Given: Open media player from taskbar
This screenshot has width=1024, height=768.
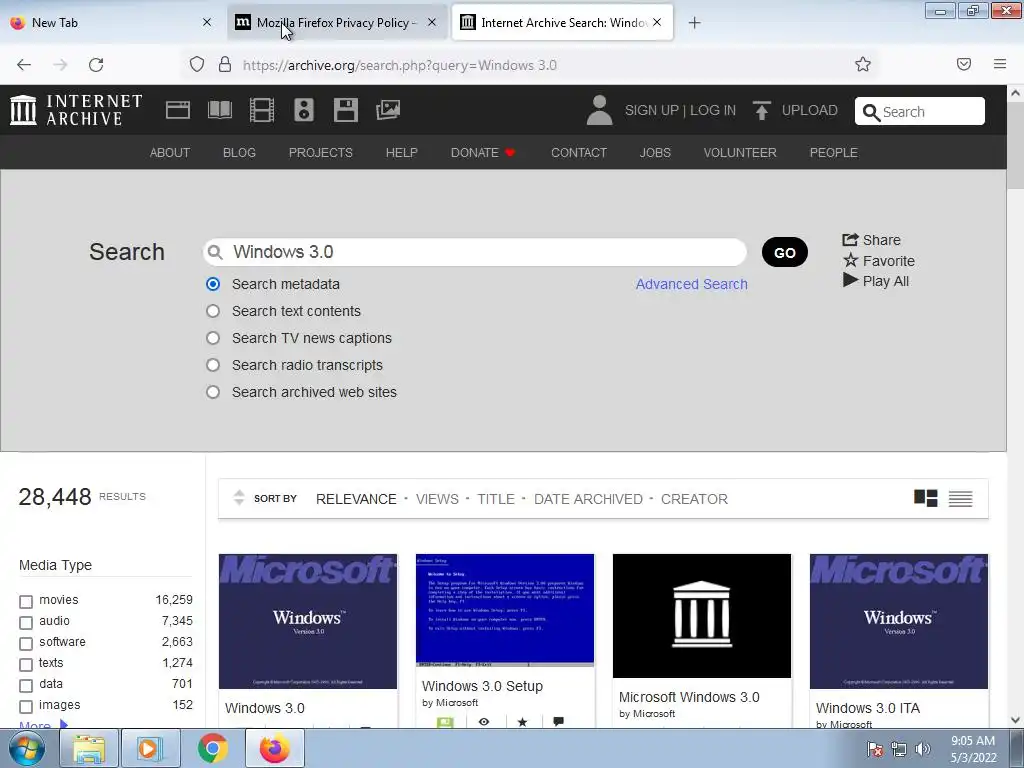Looking at the screenshot, I should click(x=149, y=748).
